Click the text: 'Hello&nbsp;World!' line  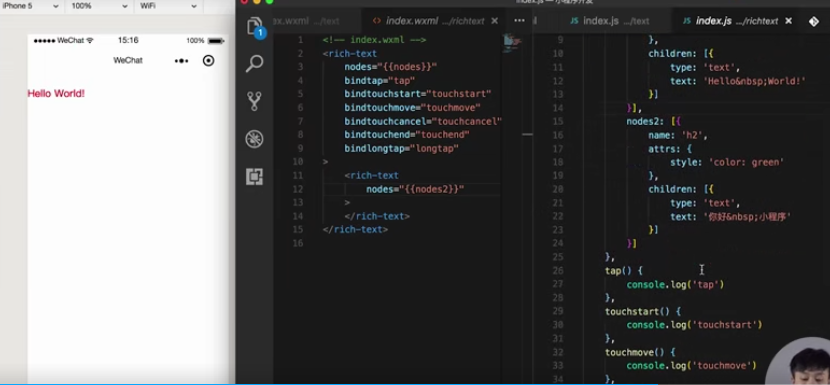(737, 81)
